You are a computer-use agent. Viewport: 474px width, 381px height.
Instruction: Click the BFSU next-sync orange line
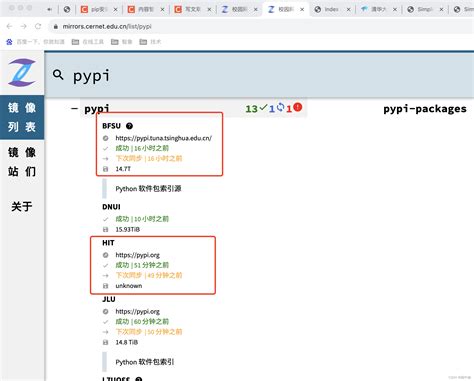(x=149, y=158)
